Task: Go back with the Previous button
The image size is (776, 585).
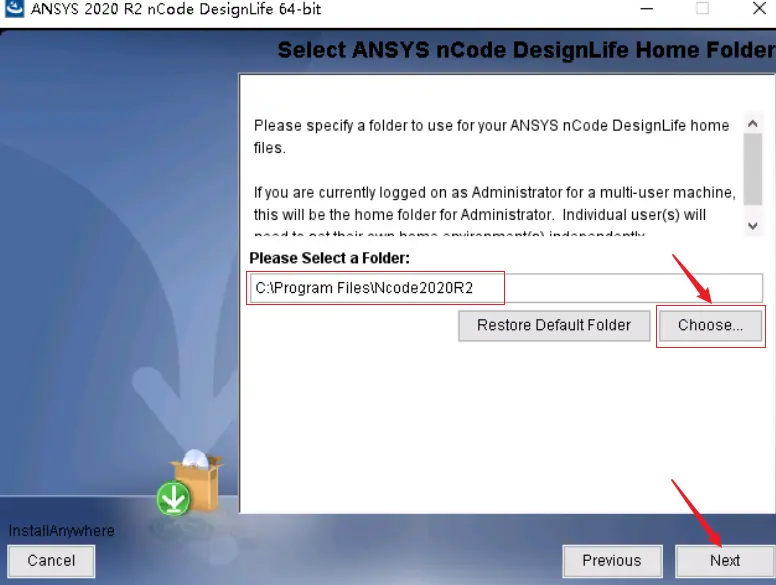Action: click(612, 561)
